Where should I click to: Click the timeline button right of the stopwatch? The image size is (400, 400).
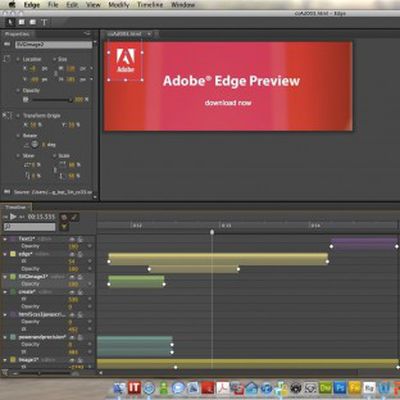tap(74, 217)
